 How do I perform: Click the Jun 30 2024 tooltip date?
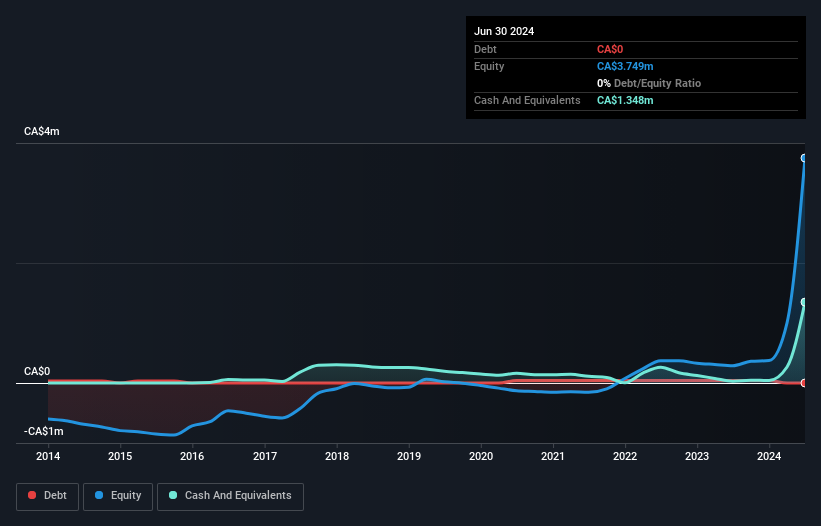504,31
